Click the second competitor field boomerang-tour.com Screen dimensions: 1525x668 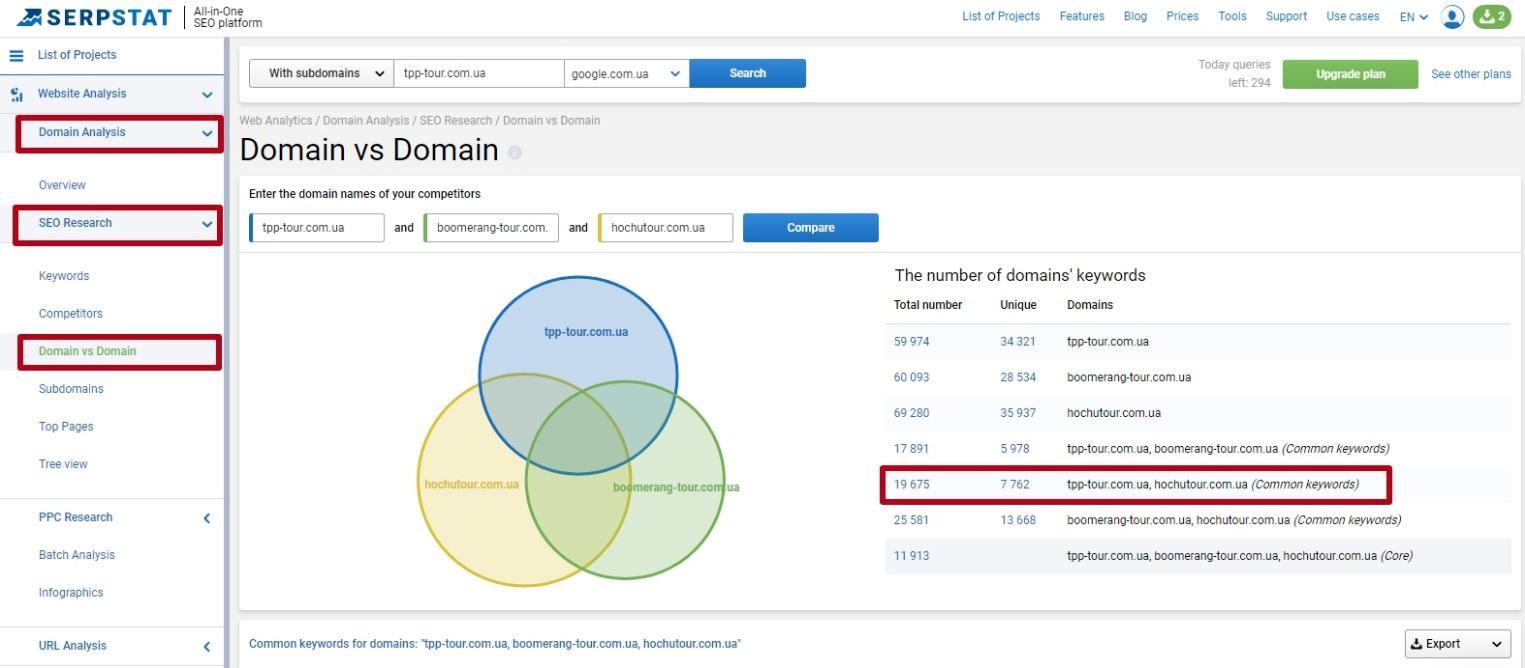[x=491, y=228]
